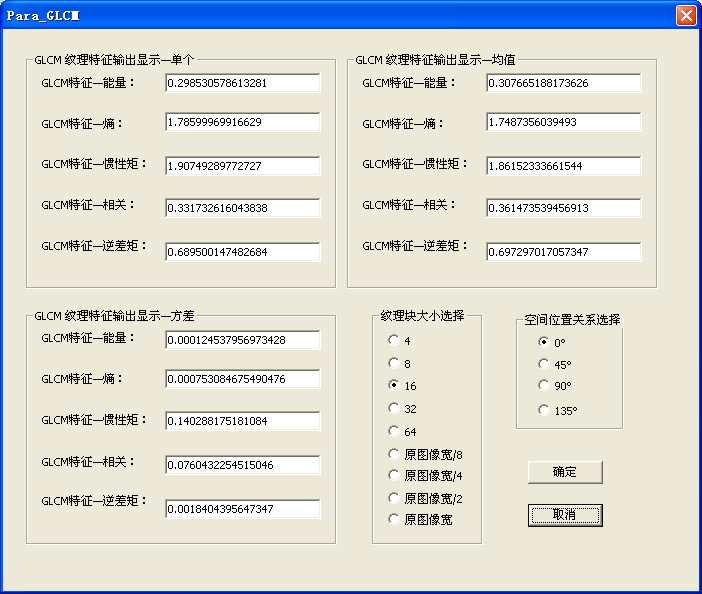Click variance correlation field 0.0760432254515046
This screenshot has width=702, height=594.
(243, 465)
